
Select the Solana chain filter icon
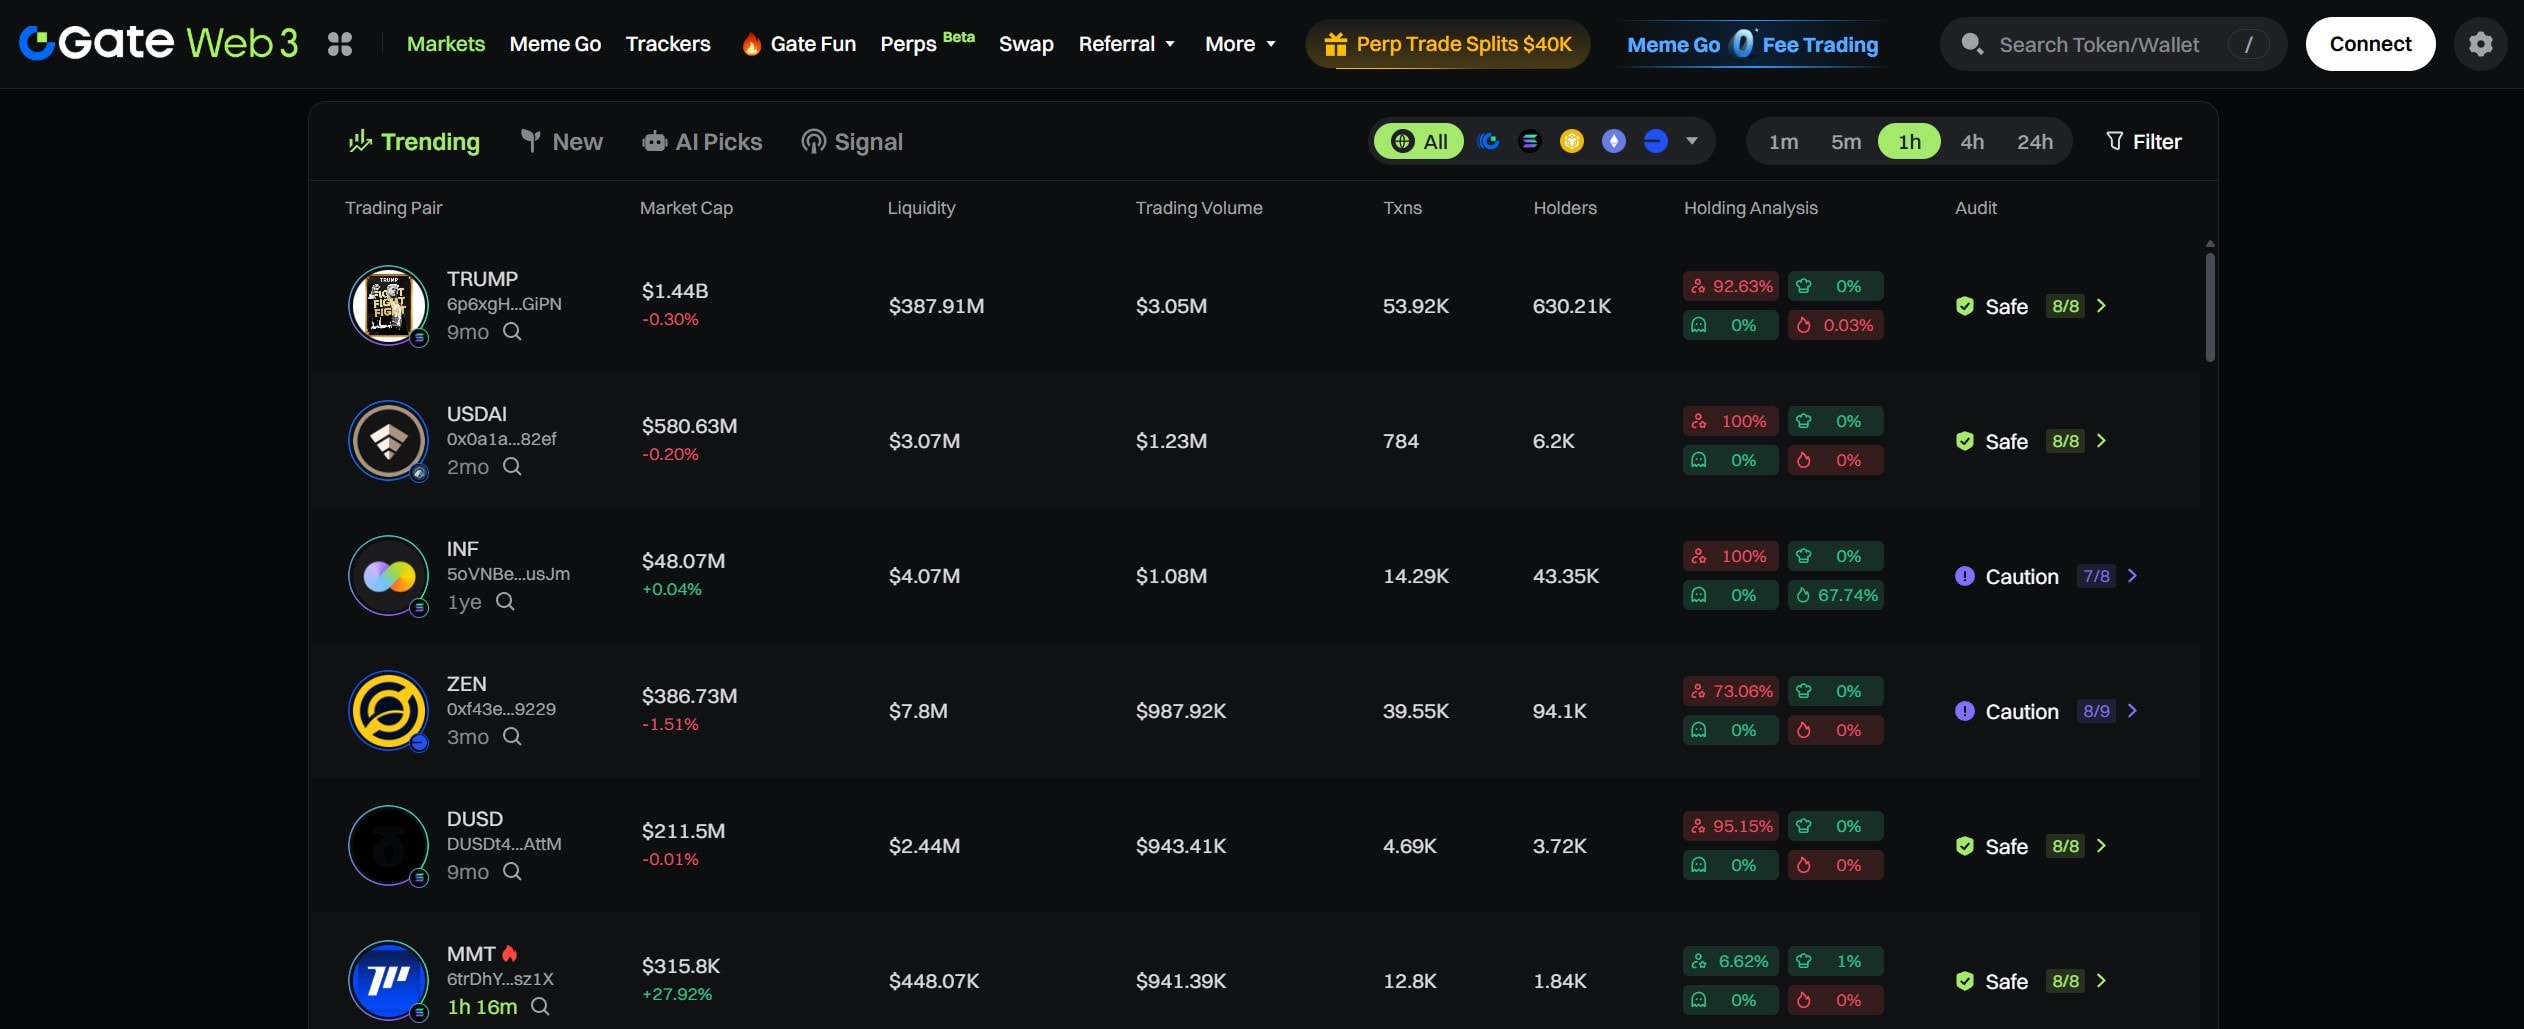(1530, 141)
